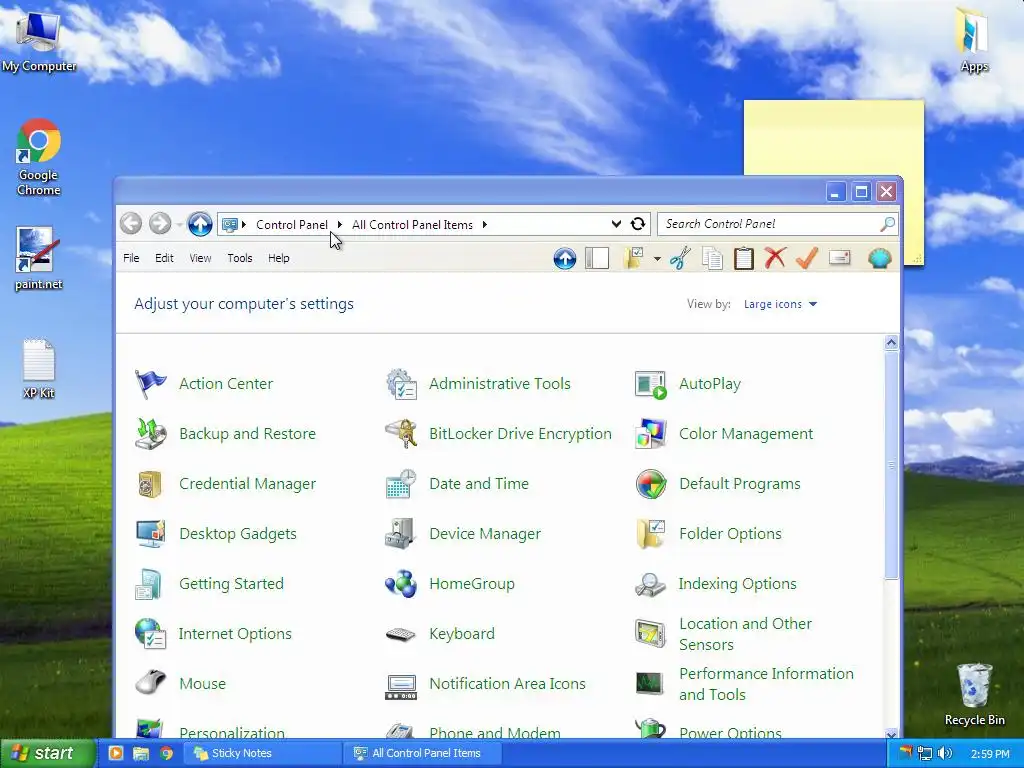Click the blue Up arrow in toolbar
The image size is (1024, 768).
click(x=565, y=259)
